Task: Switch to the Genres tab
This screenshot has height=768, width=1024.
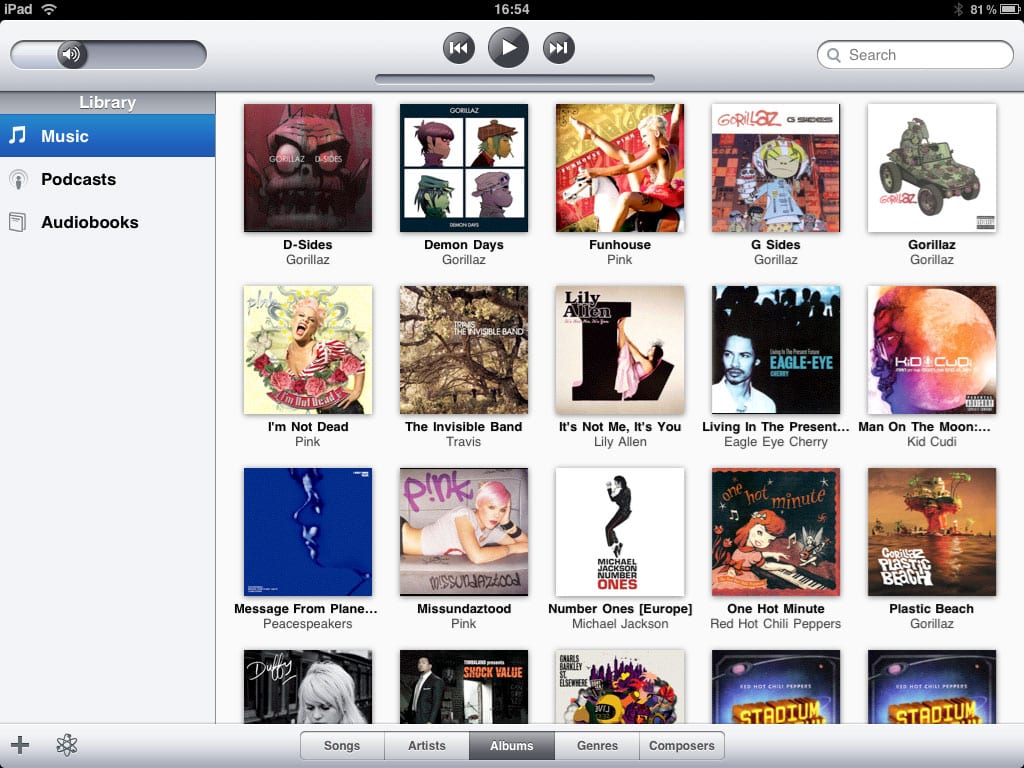Action: 597,746
